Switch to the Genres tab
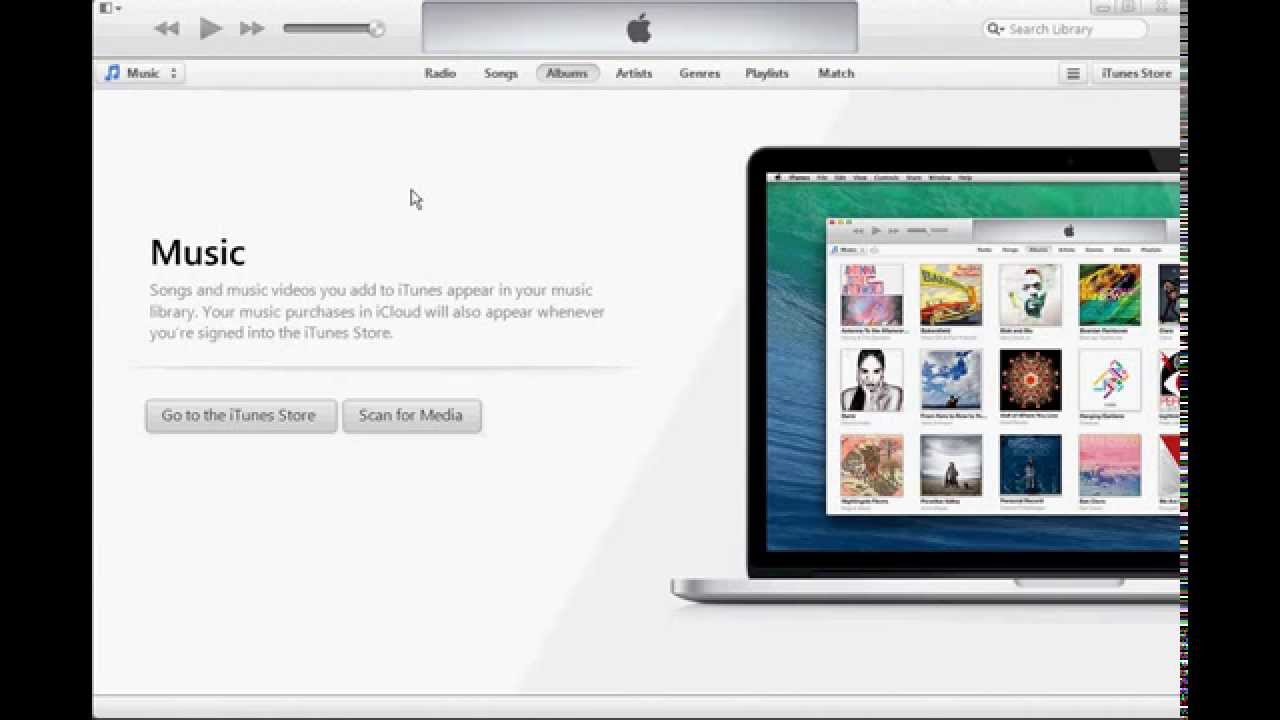Screen dimensions: 1280x720 (x=700, y=73)
